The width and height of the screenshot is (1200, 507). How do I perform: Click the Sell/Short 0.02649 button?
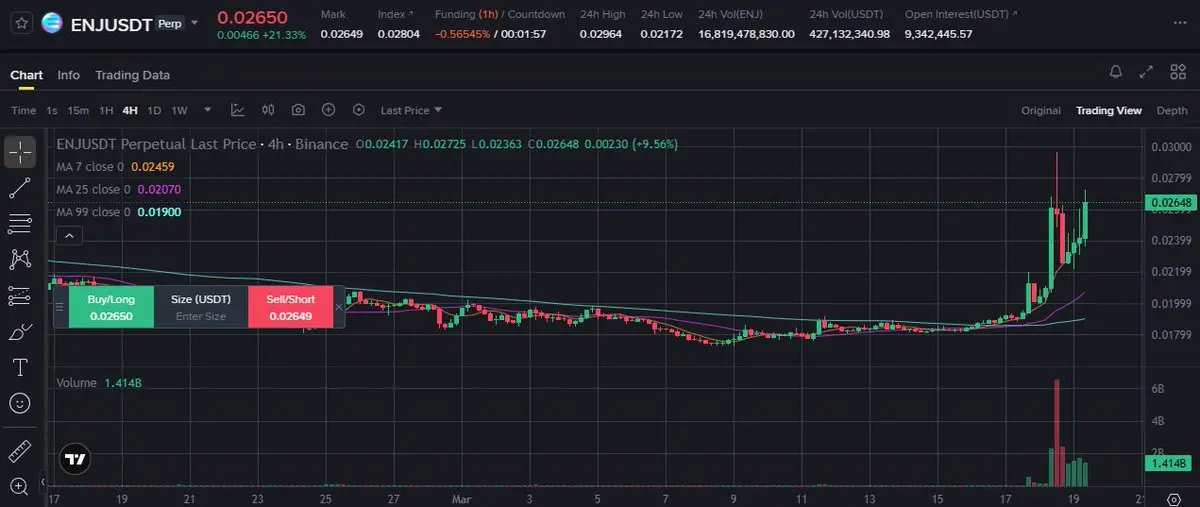pyautogui.click(x=291, y=307)
